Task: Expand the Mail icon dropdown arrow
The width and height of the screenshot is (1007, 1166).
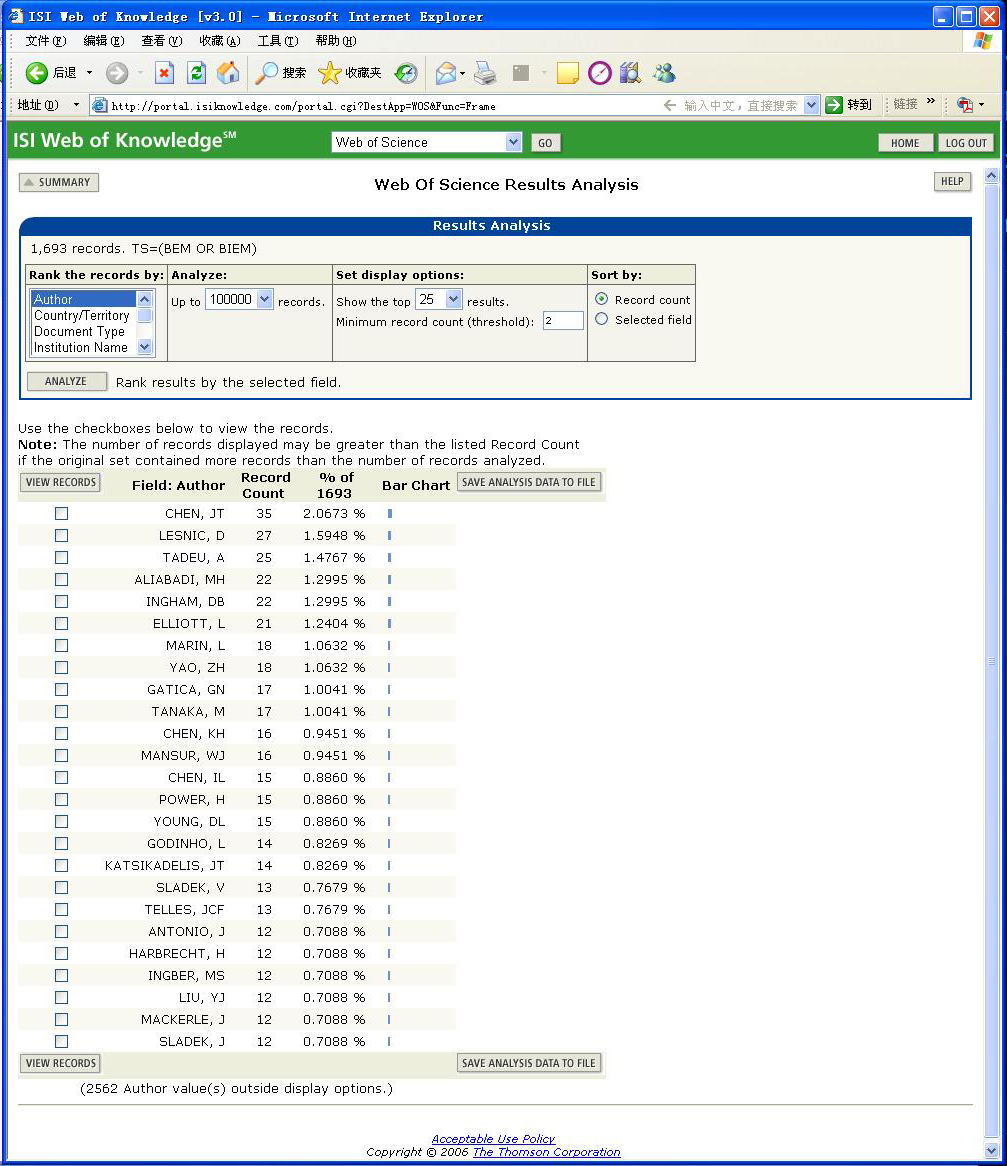Action: click(x=463, y=73)
